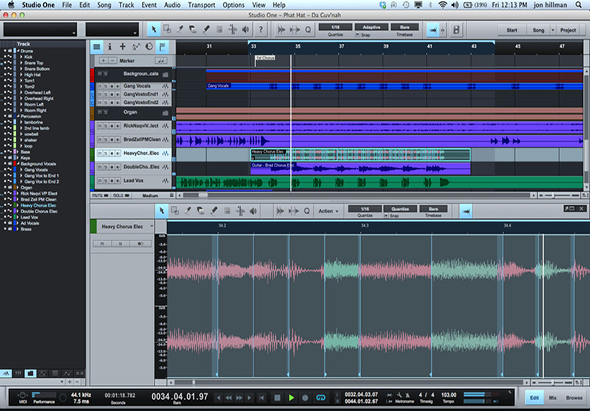This screenshot has height=411, width=590.
Task: Add a marker with the Marker plus button
Action: point(103,61)
